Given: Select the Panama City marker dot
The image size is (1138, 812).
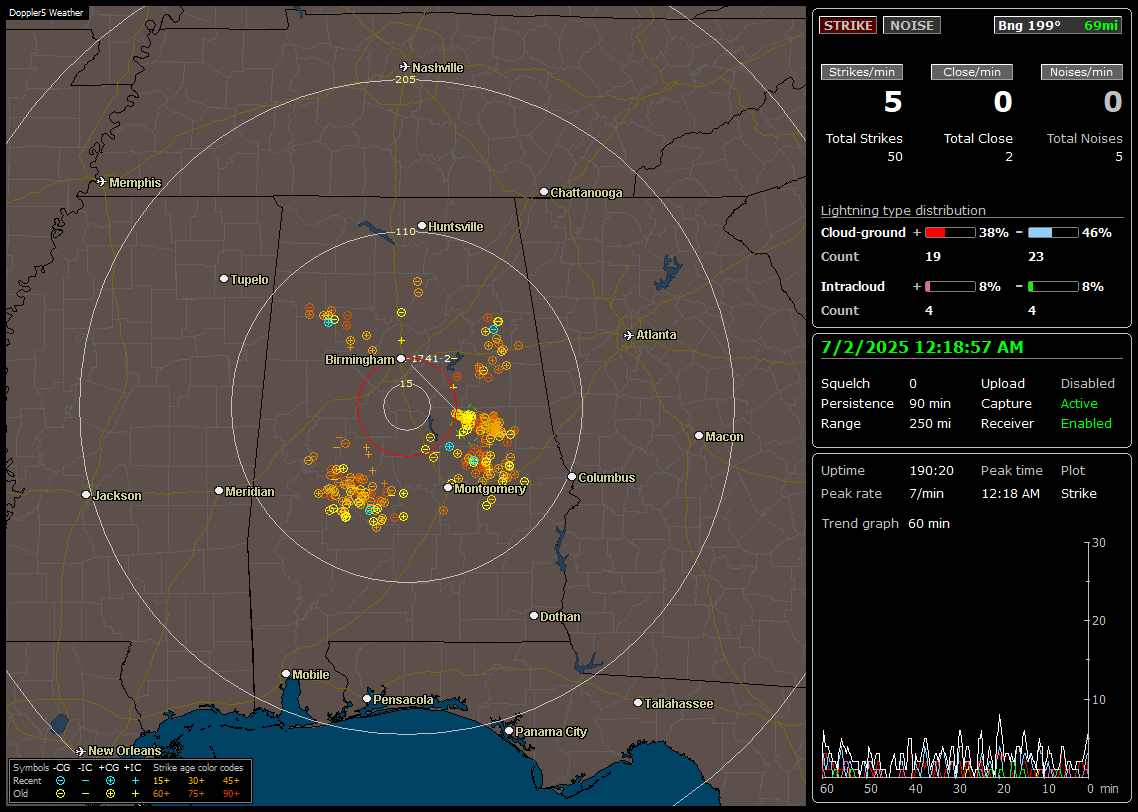Looking at the screenshot, I should point(509,731).
